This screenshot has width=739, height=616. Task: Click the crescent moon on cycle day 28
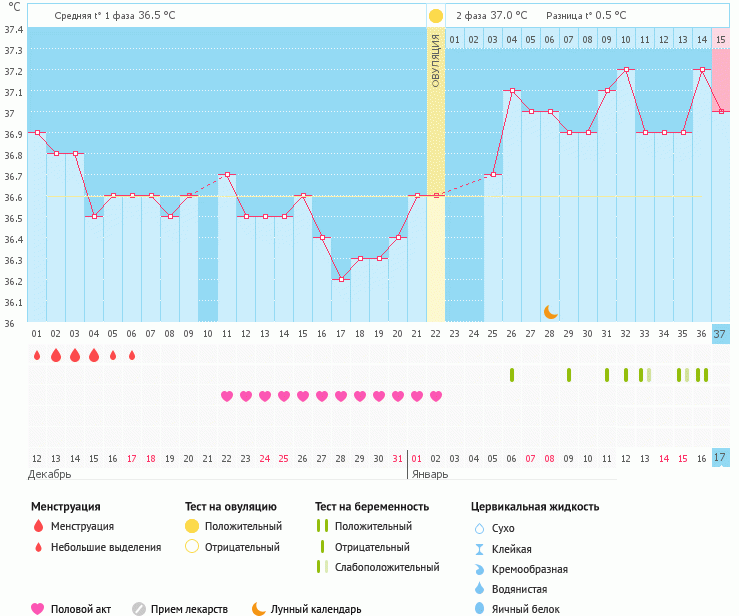click(x=550, y=312)
